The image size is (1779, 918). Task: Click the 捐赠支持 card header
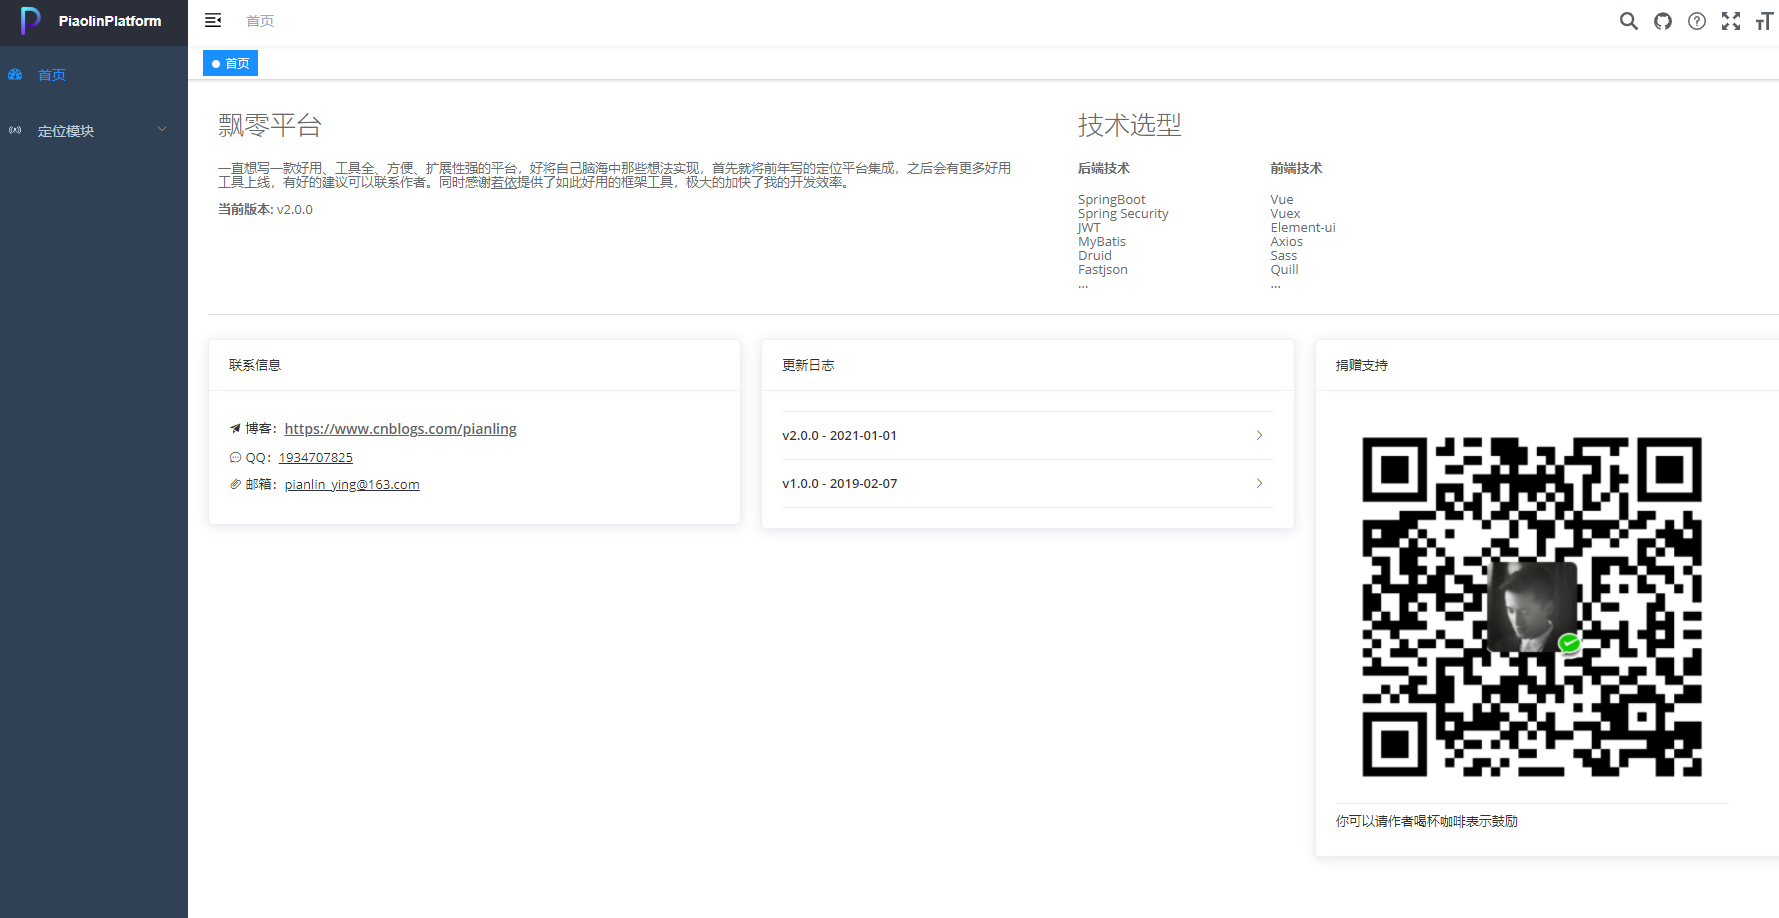coord(1547,365)
